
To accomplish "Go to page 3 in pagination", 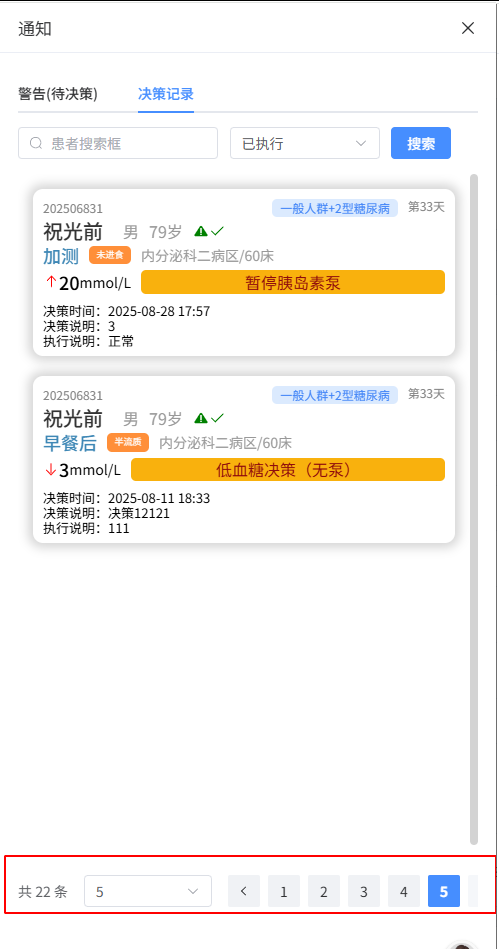I will [364, 891].
